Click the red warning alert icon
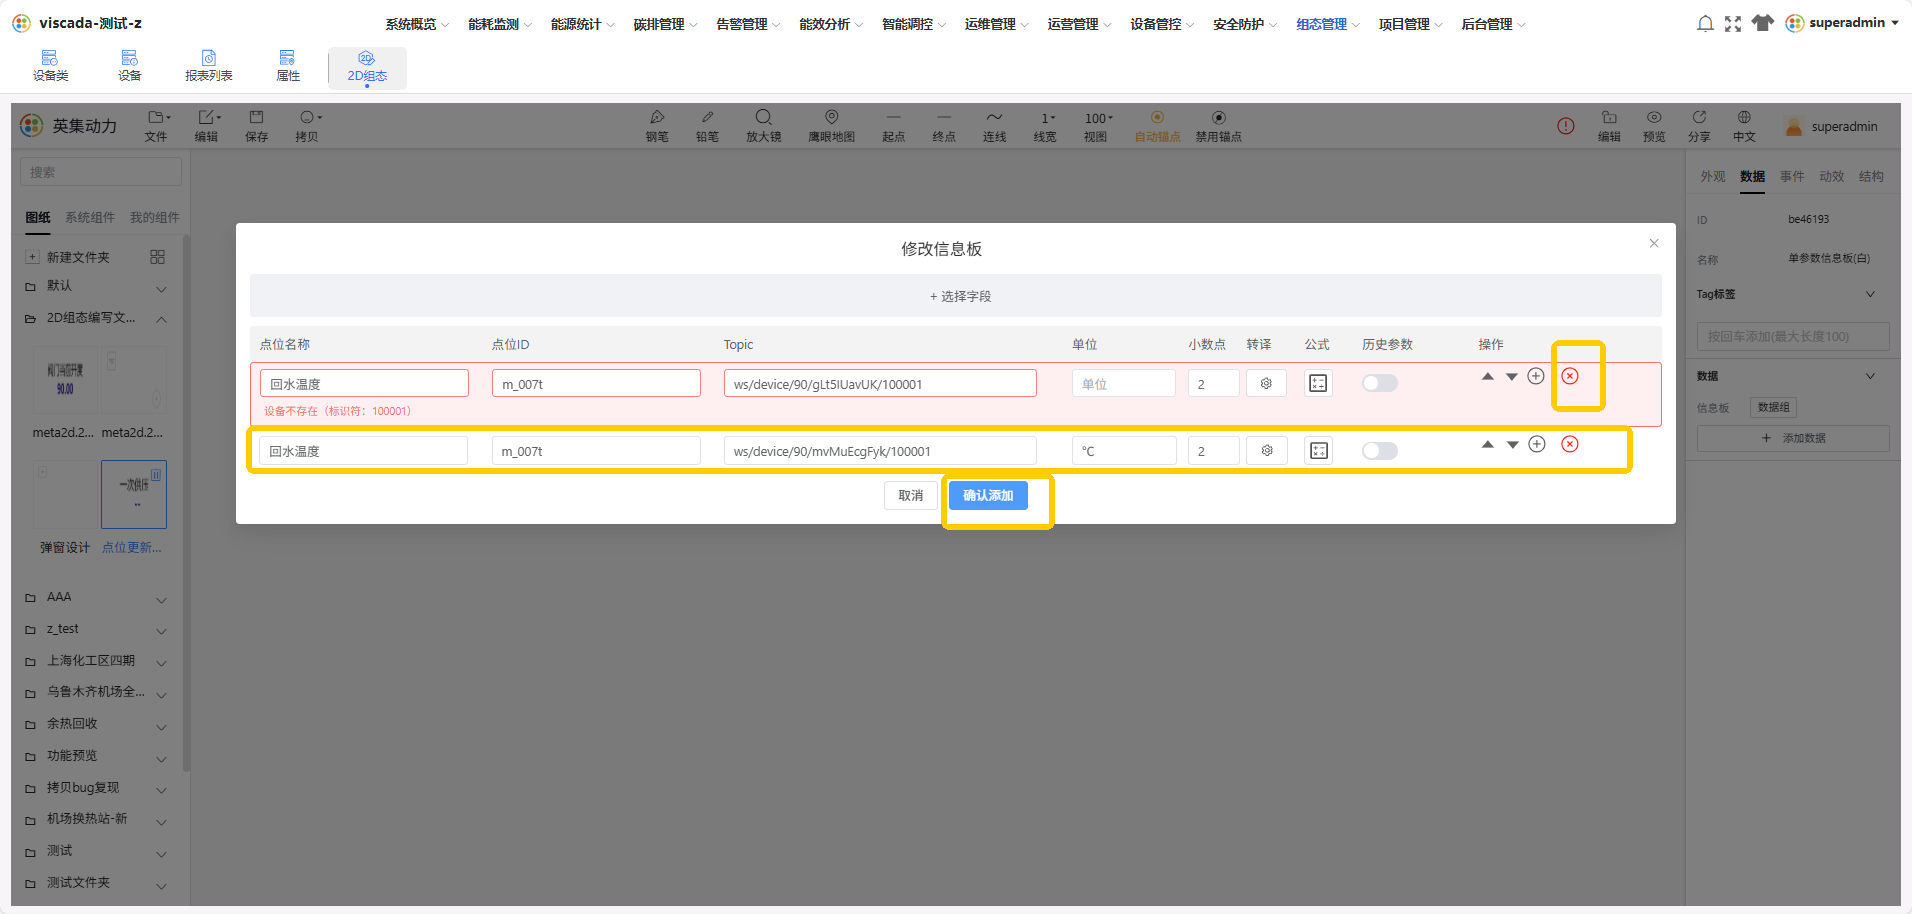 point(1566,126)
